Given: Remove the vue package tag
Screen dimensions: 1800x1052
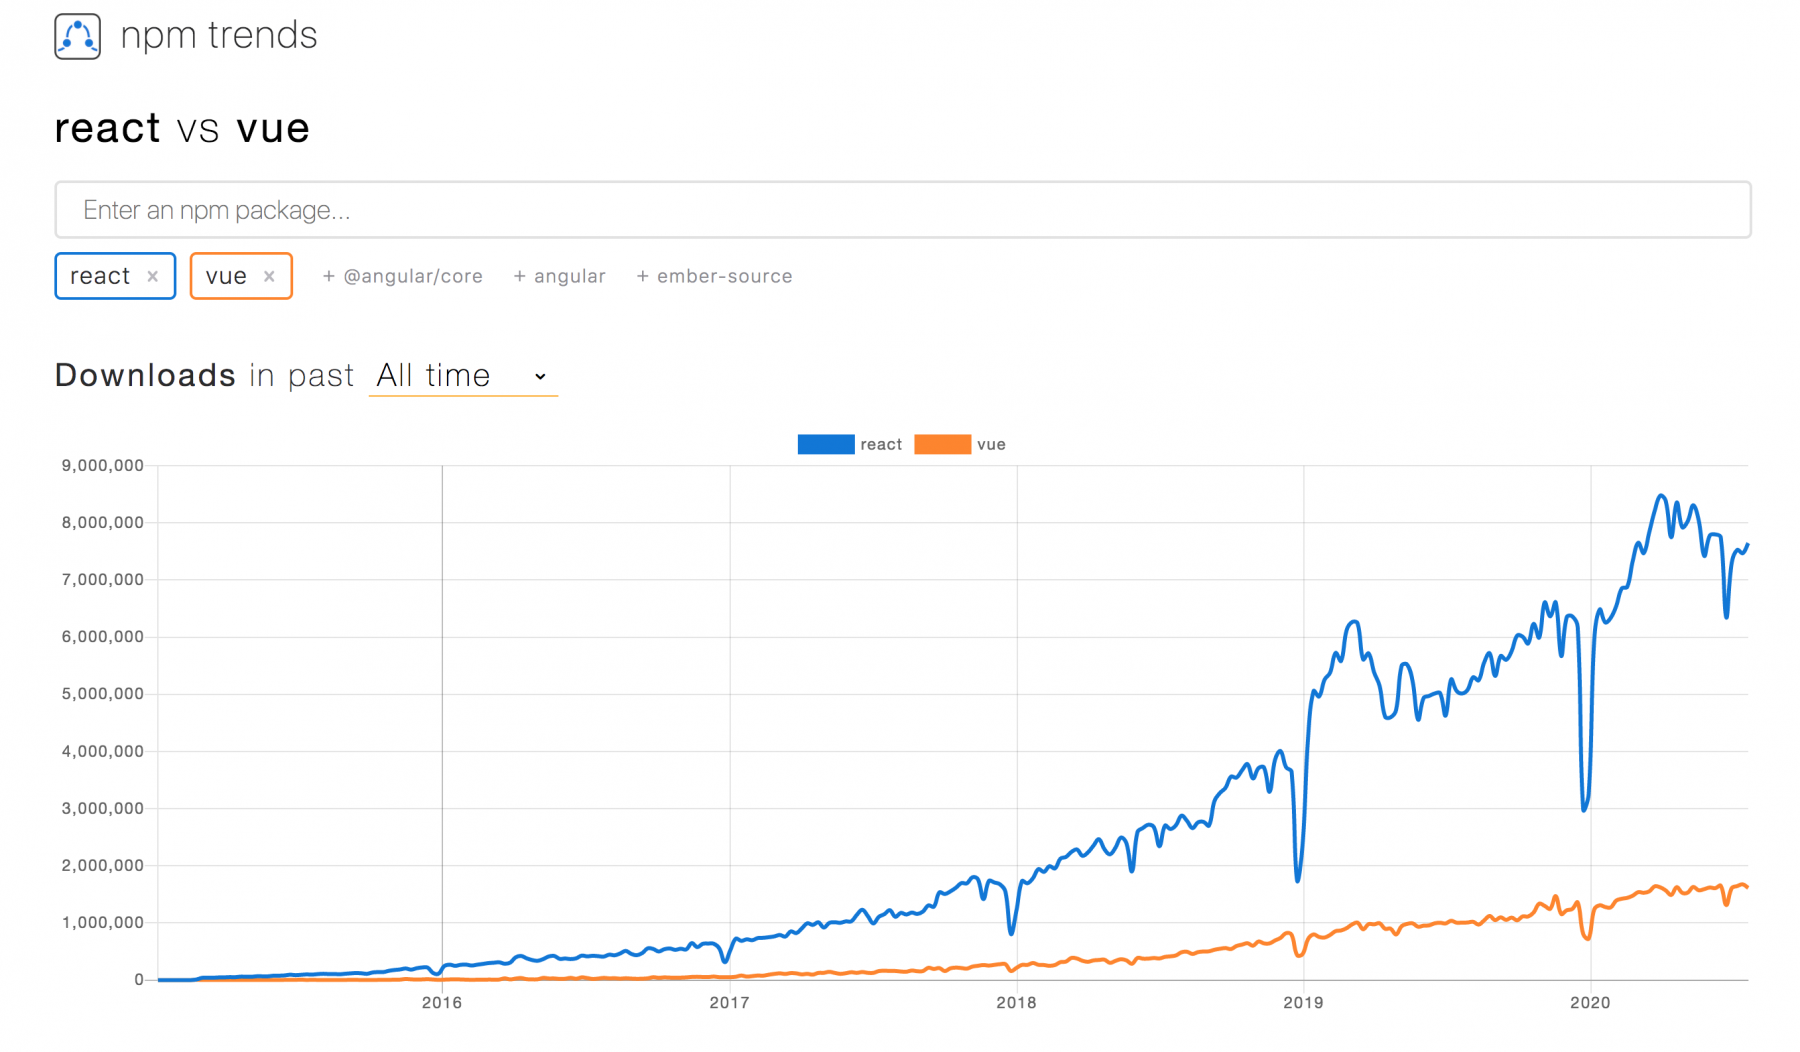Looking at the screenshot, I should [269, 277].
